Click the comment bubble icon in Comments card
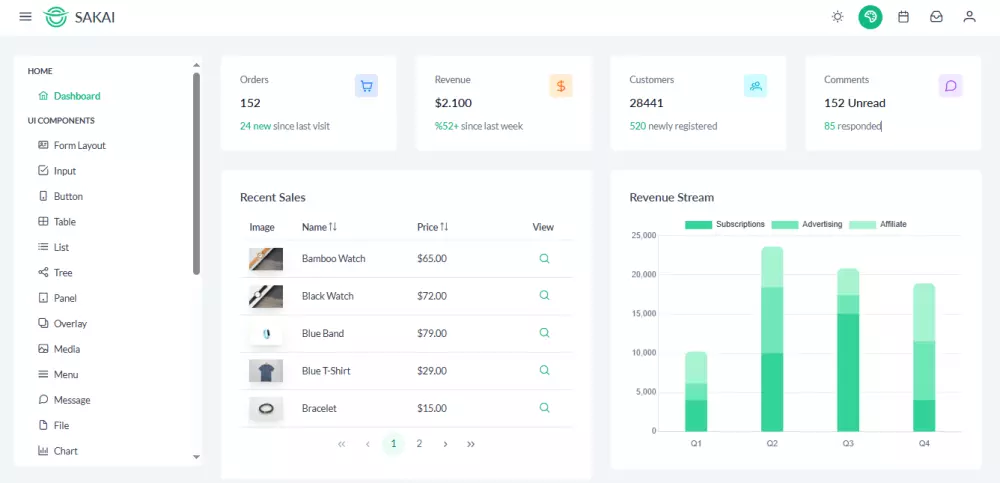The image size is (1000, 483). pos(950,86)
